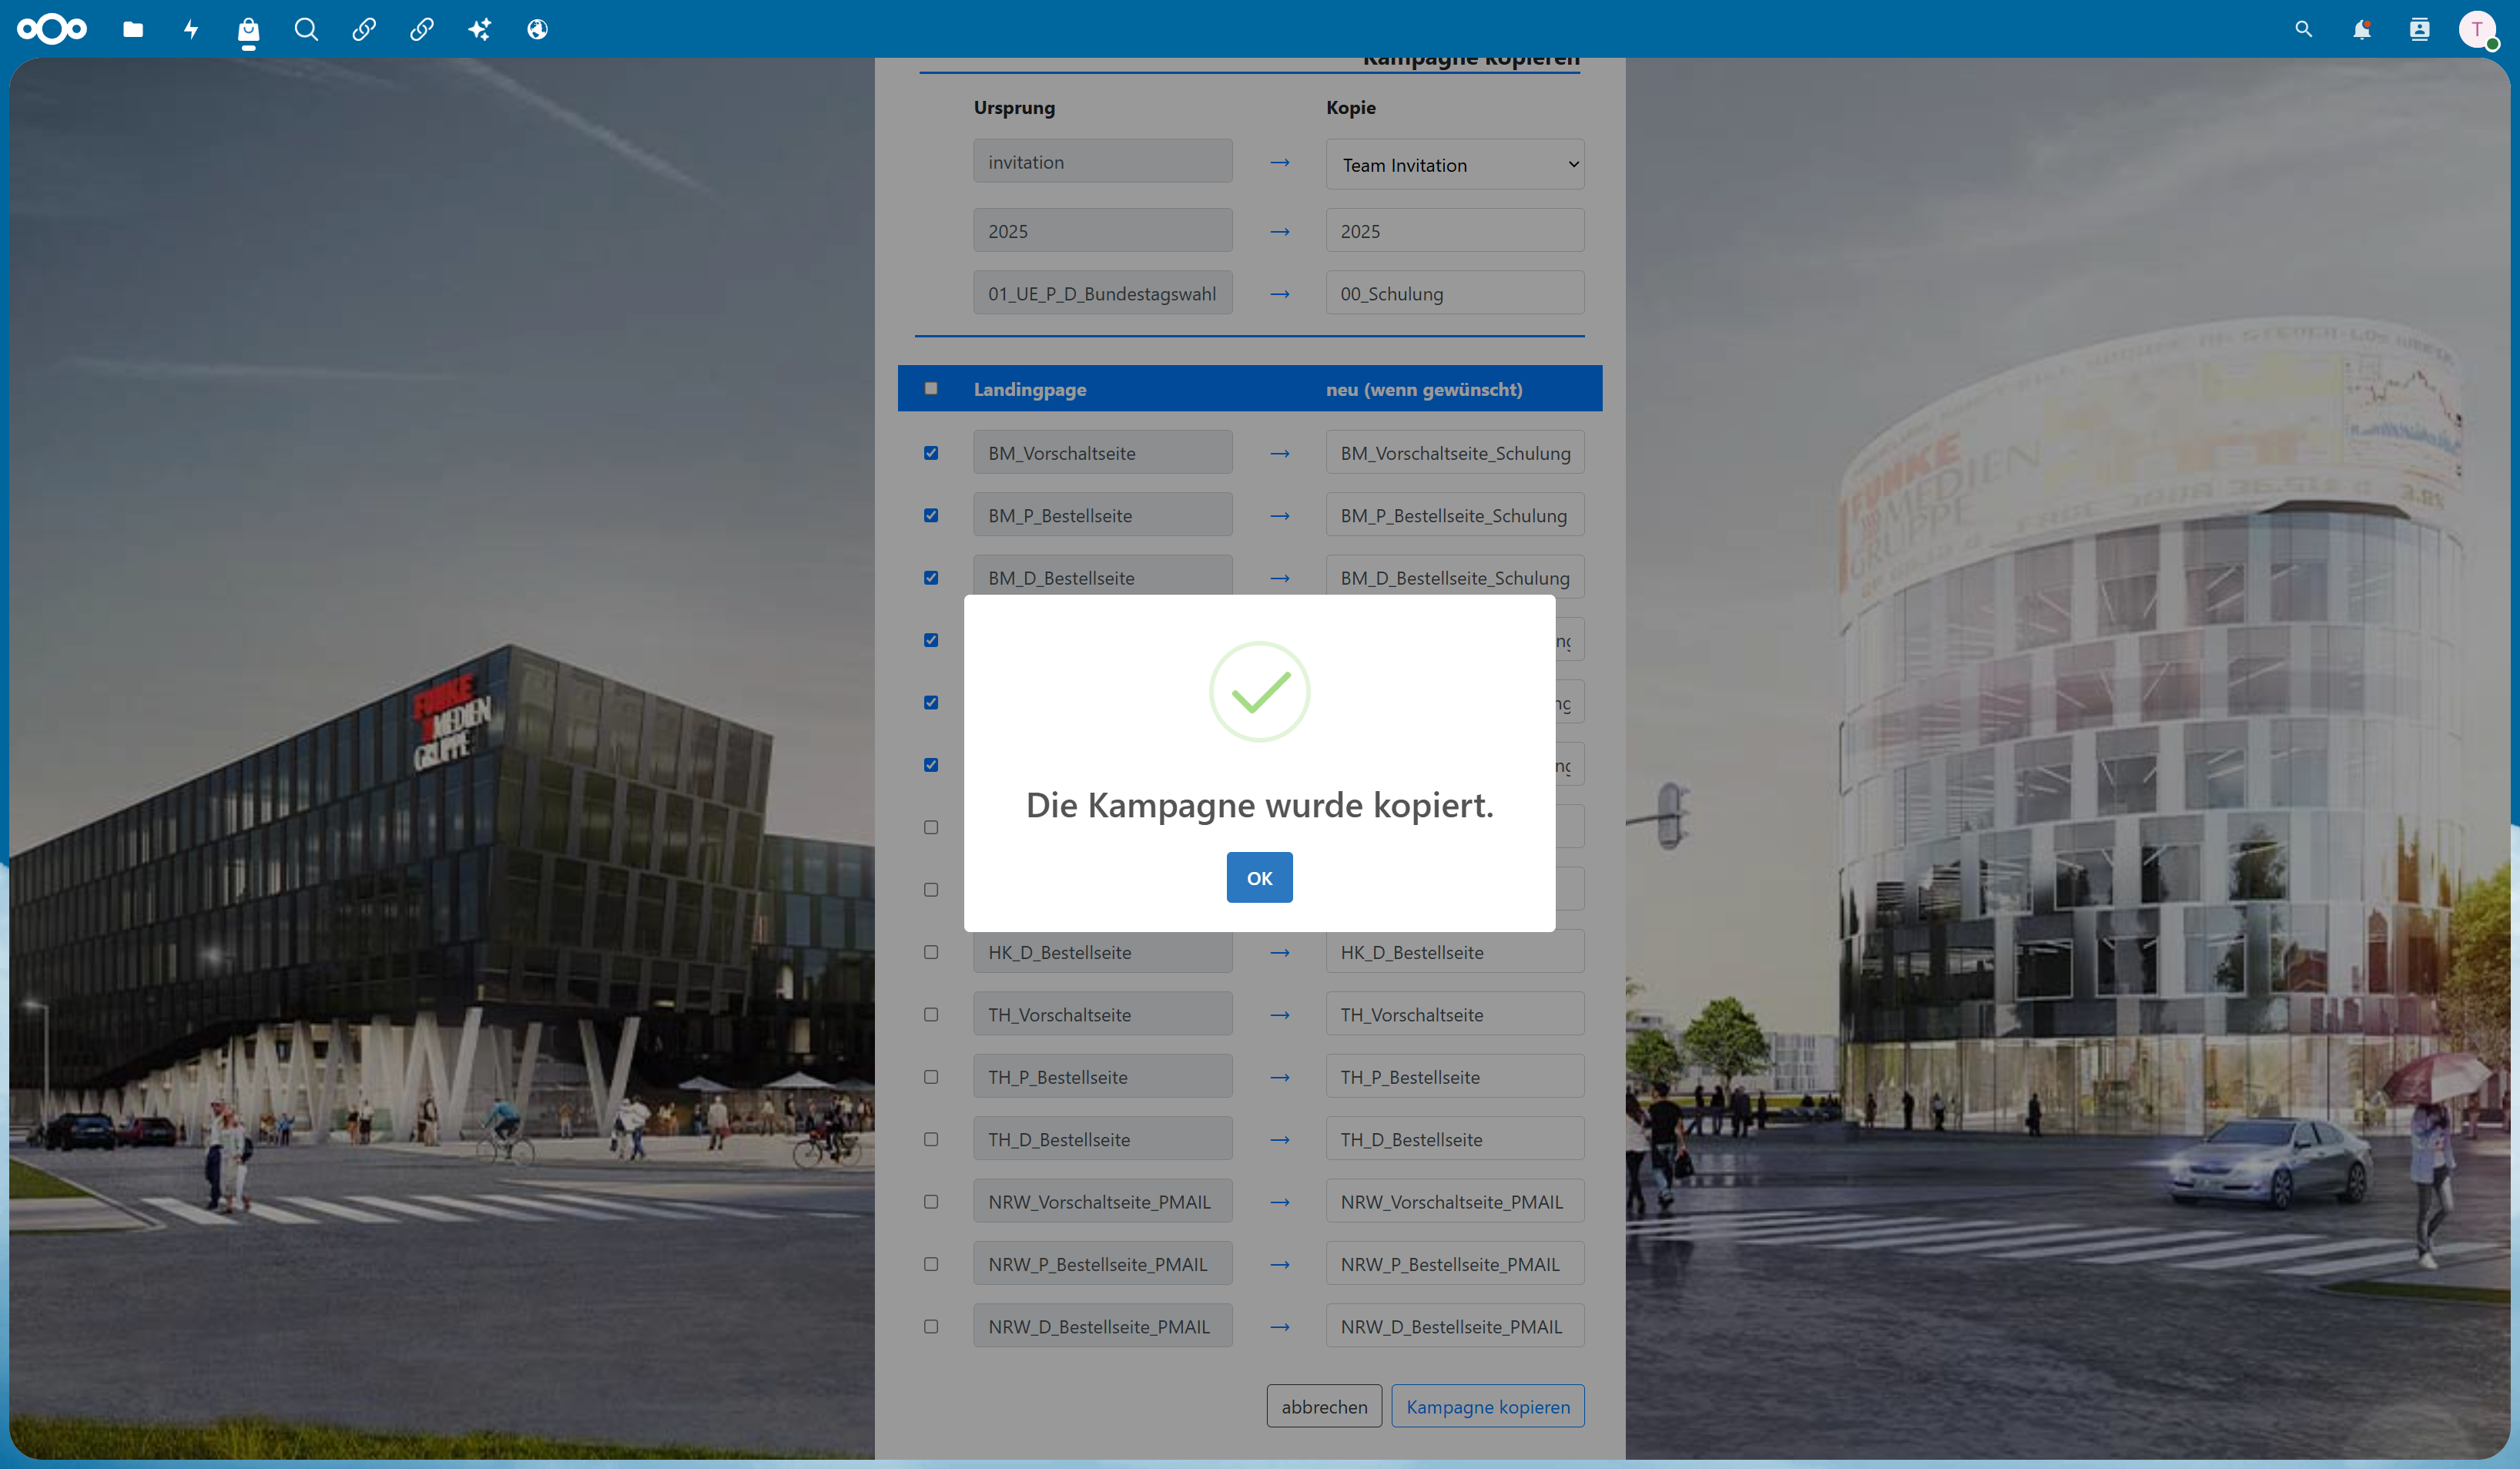Viewport: 2520px width, 1469px height.
Task: Click the 'neu (wenn gewünscht)' column header
Action: click(1424, 389)
